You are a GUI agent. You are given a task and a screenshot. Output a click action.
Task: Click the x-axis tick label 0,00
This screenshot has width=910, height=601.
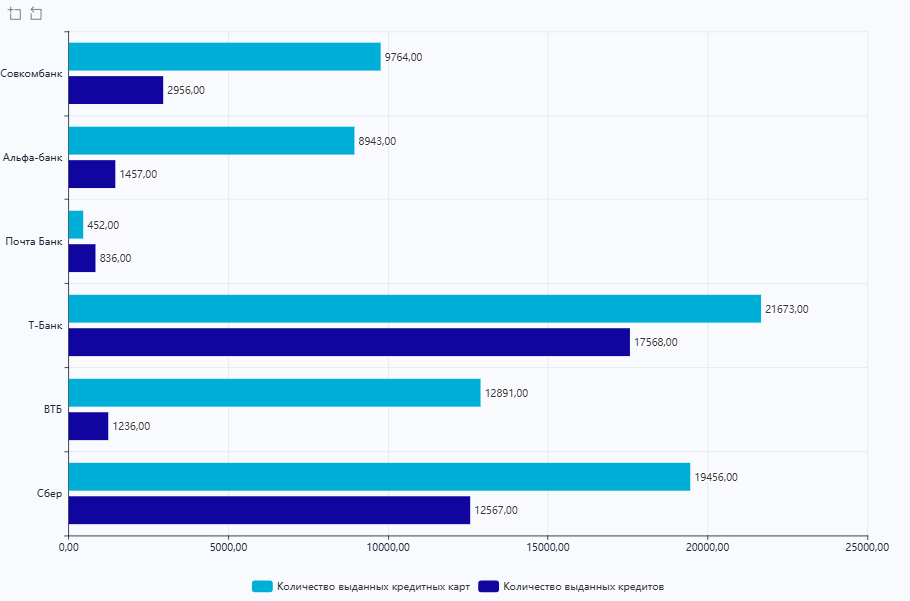pyautogui.click(x=69, y=548)
